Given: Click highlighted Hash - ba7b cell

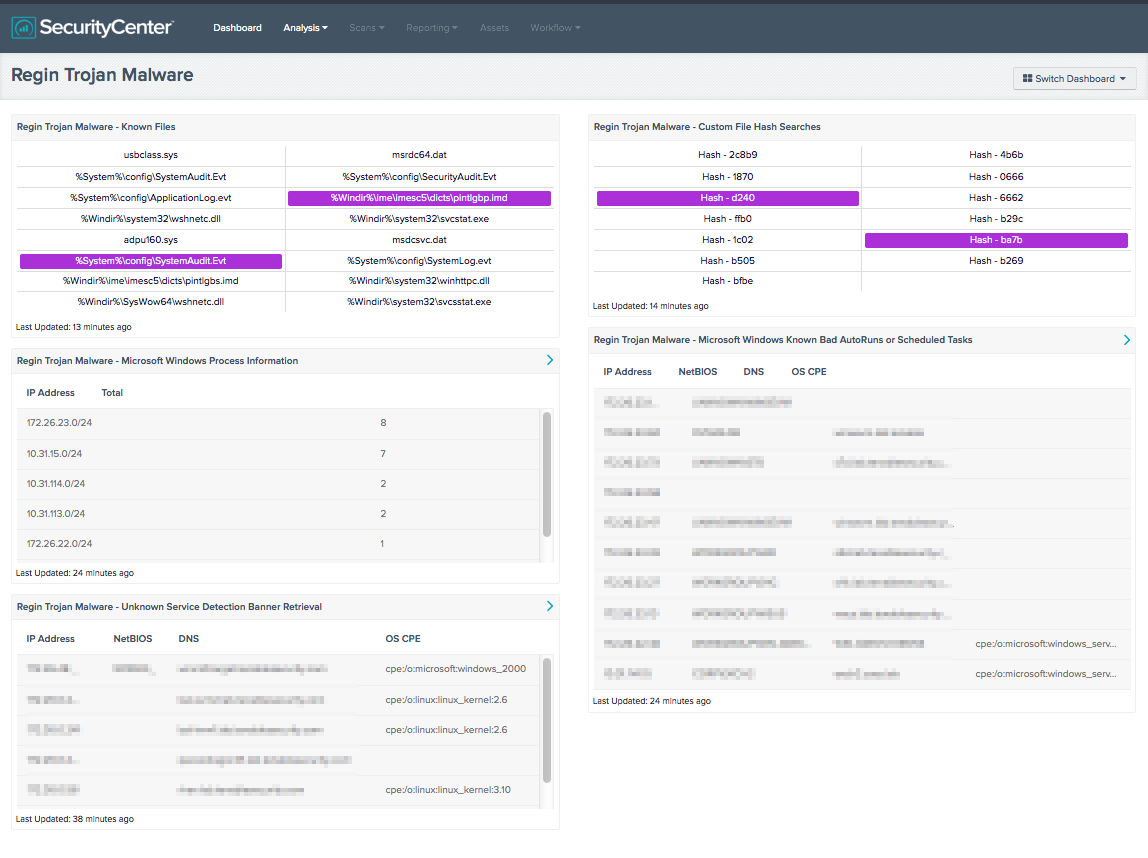Looking at the screenshot, I should coord(996,240).
